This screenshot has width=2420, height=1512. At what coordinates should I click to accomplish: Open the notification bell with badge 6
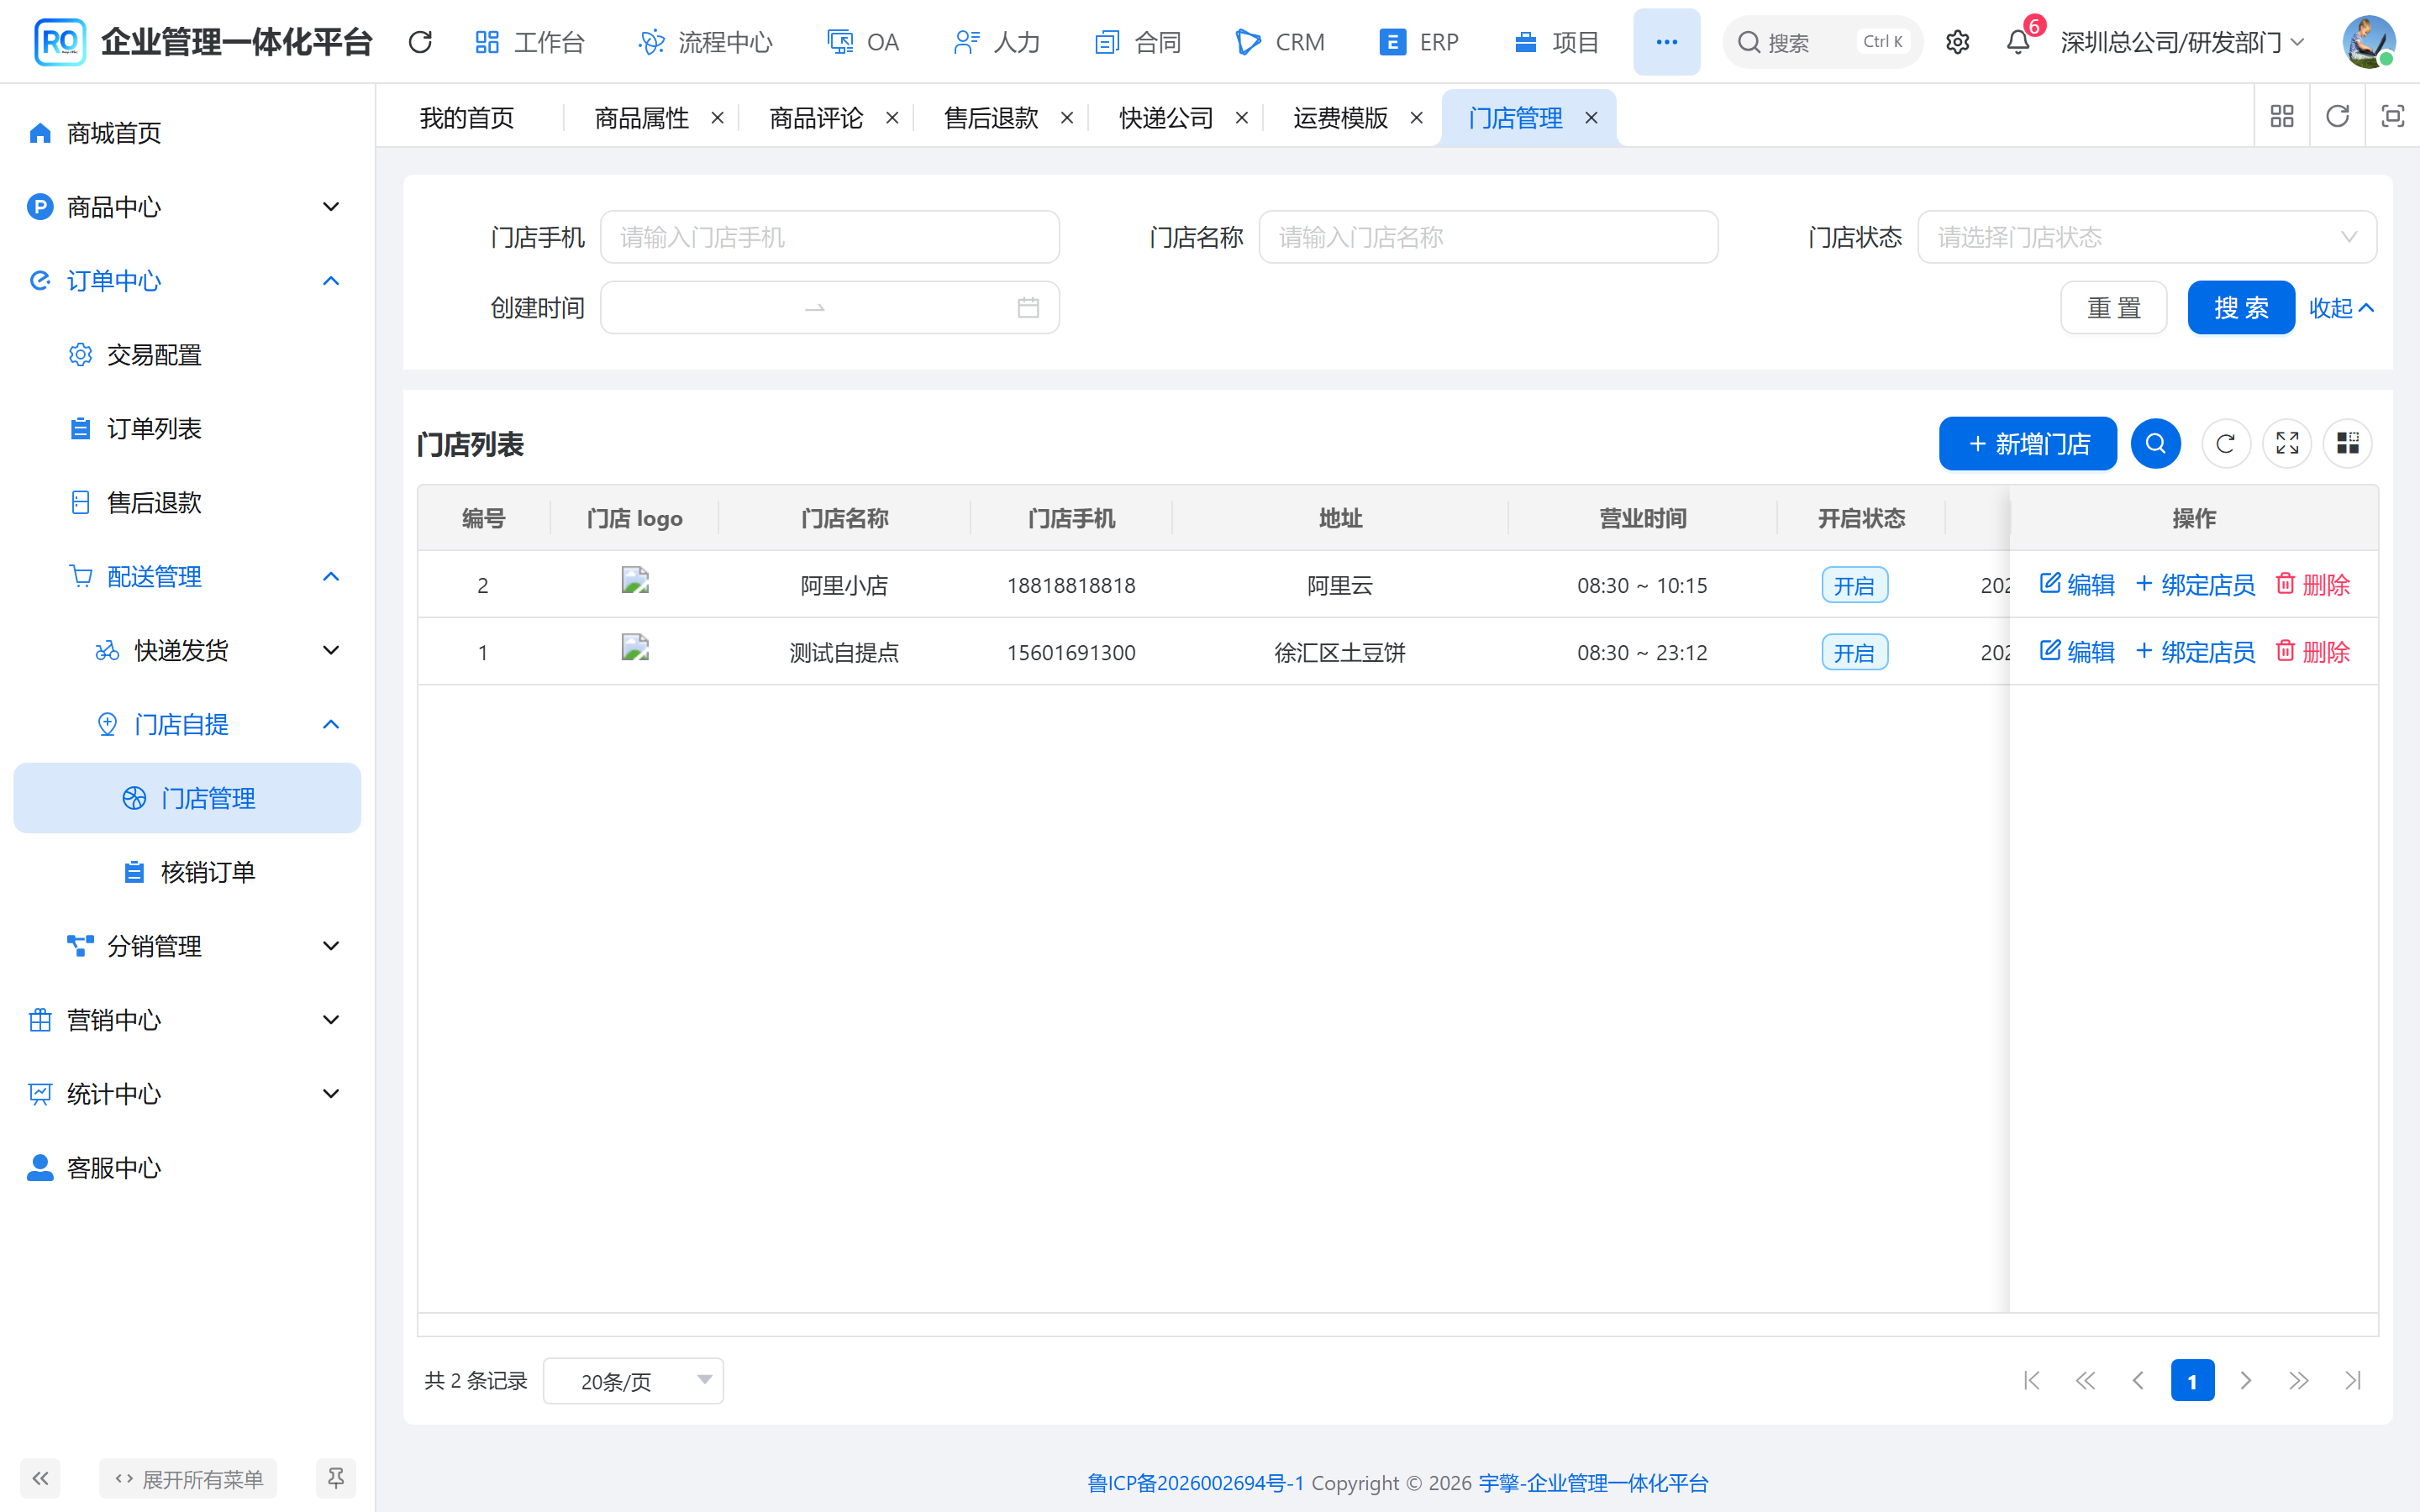coord(2018,42)
